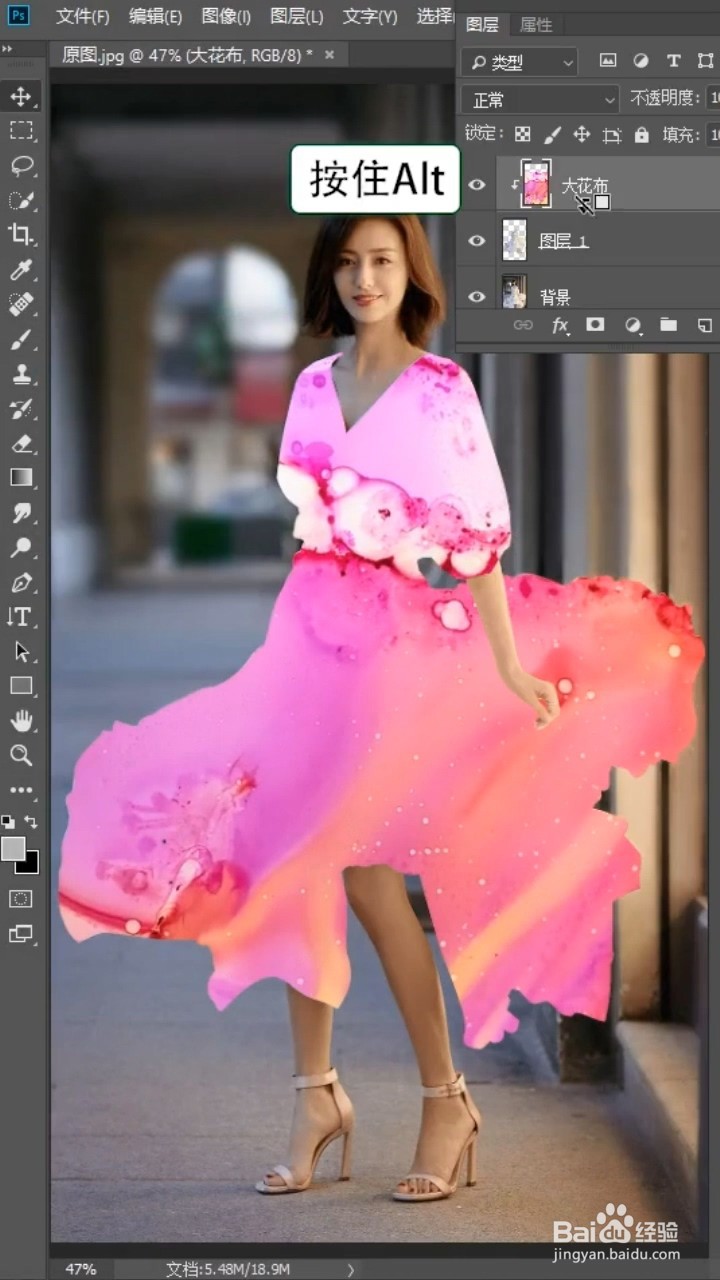Hide the 图层 1 layer

tap(477, 241)
